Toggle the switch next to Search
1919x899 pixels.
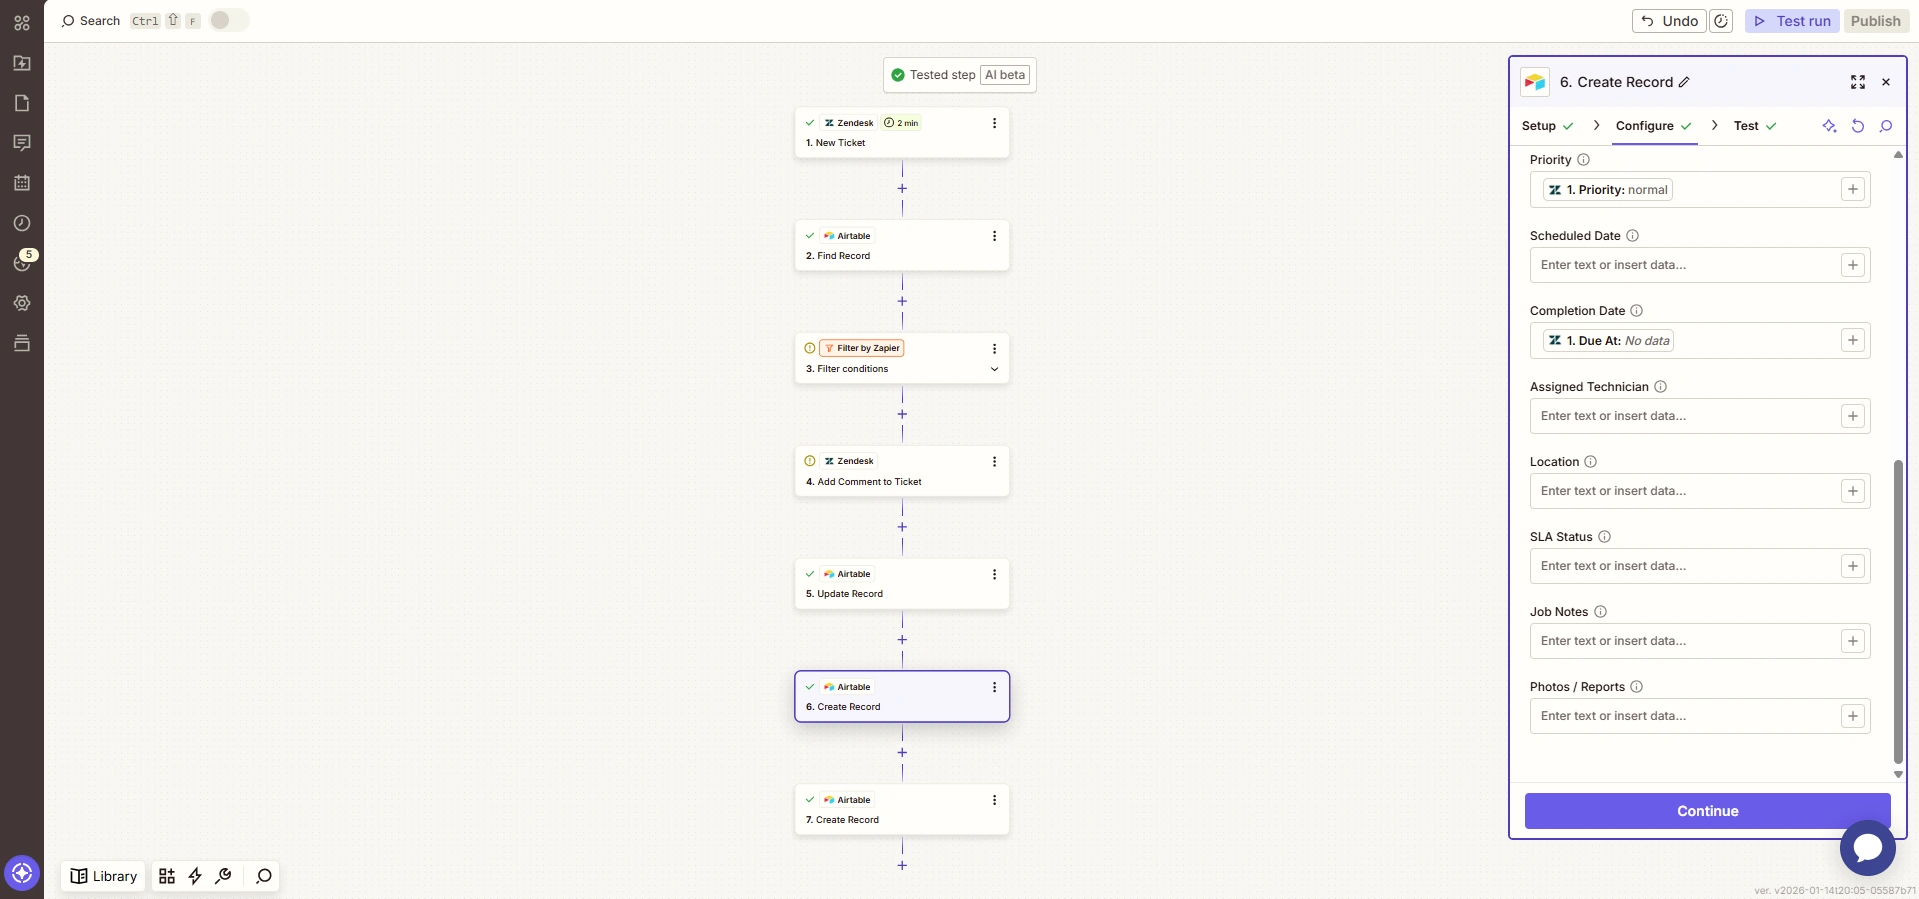pyautogui.click(x=229, y=21)
